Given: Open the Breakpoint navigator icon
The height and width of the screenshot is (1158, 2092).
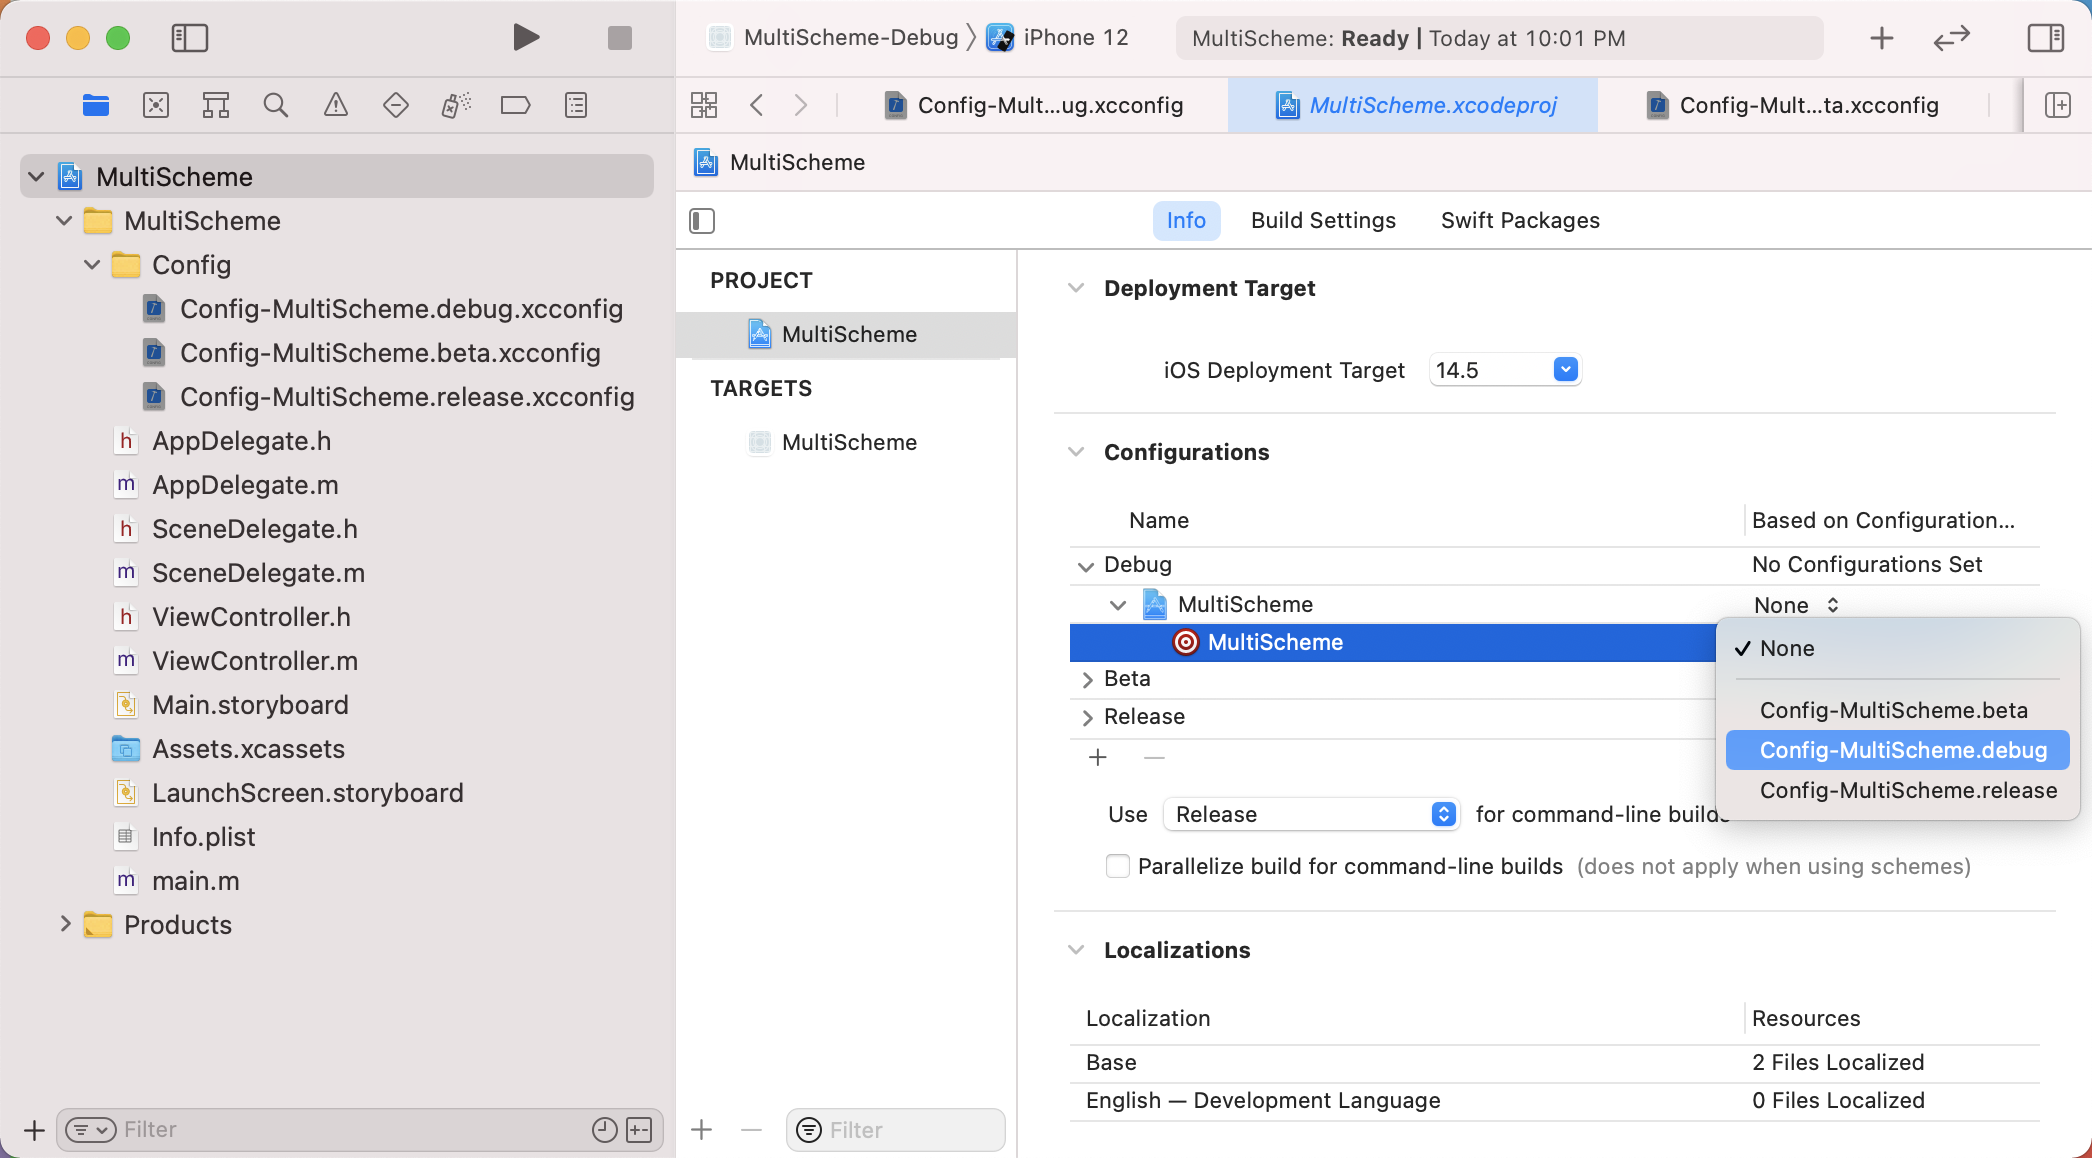Looking at the screenshot, I should tap(515, 105).
